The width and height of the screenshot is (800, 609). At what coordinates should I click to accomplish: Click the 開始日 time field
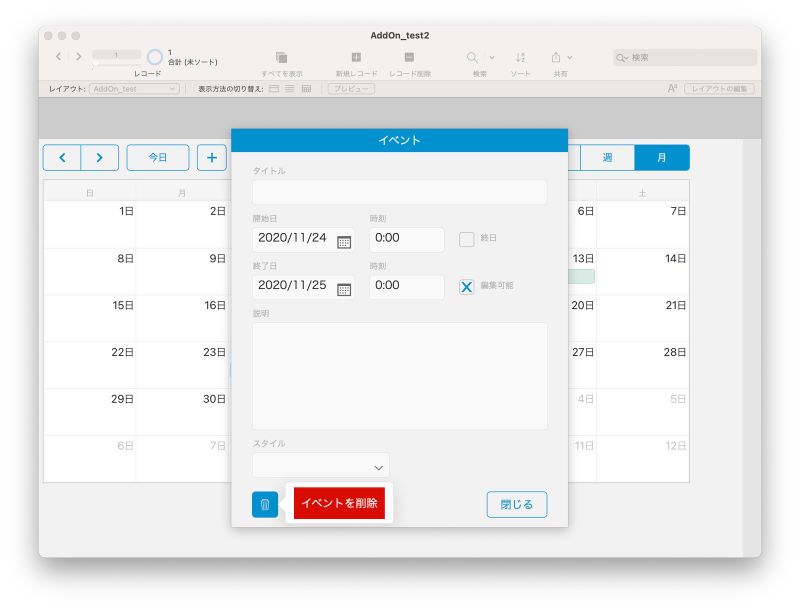(407, 239)
